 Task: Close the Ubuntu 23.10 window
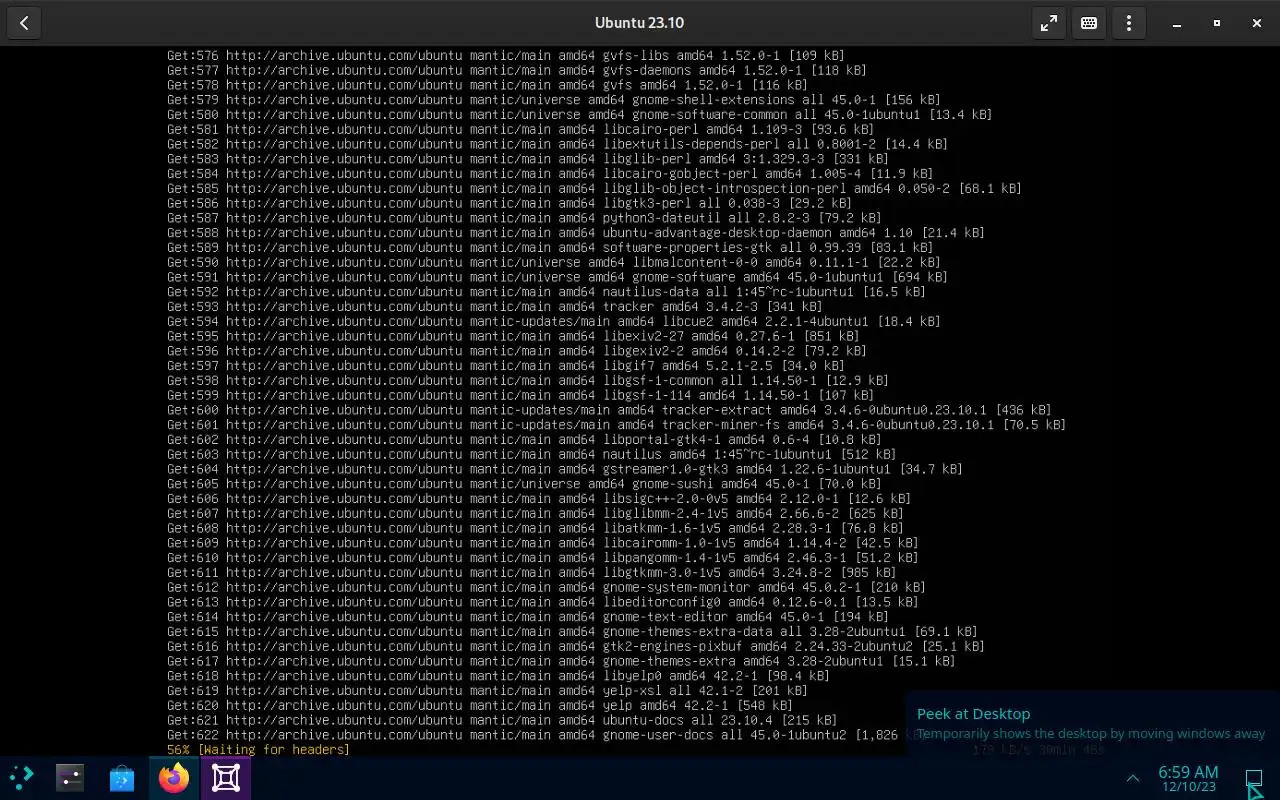pyautogui.click(x=1257, y=23)
